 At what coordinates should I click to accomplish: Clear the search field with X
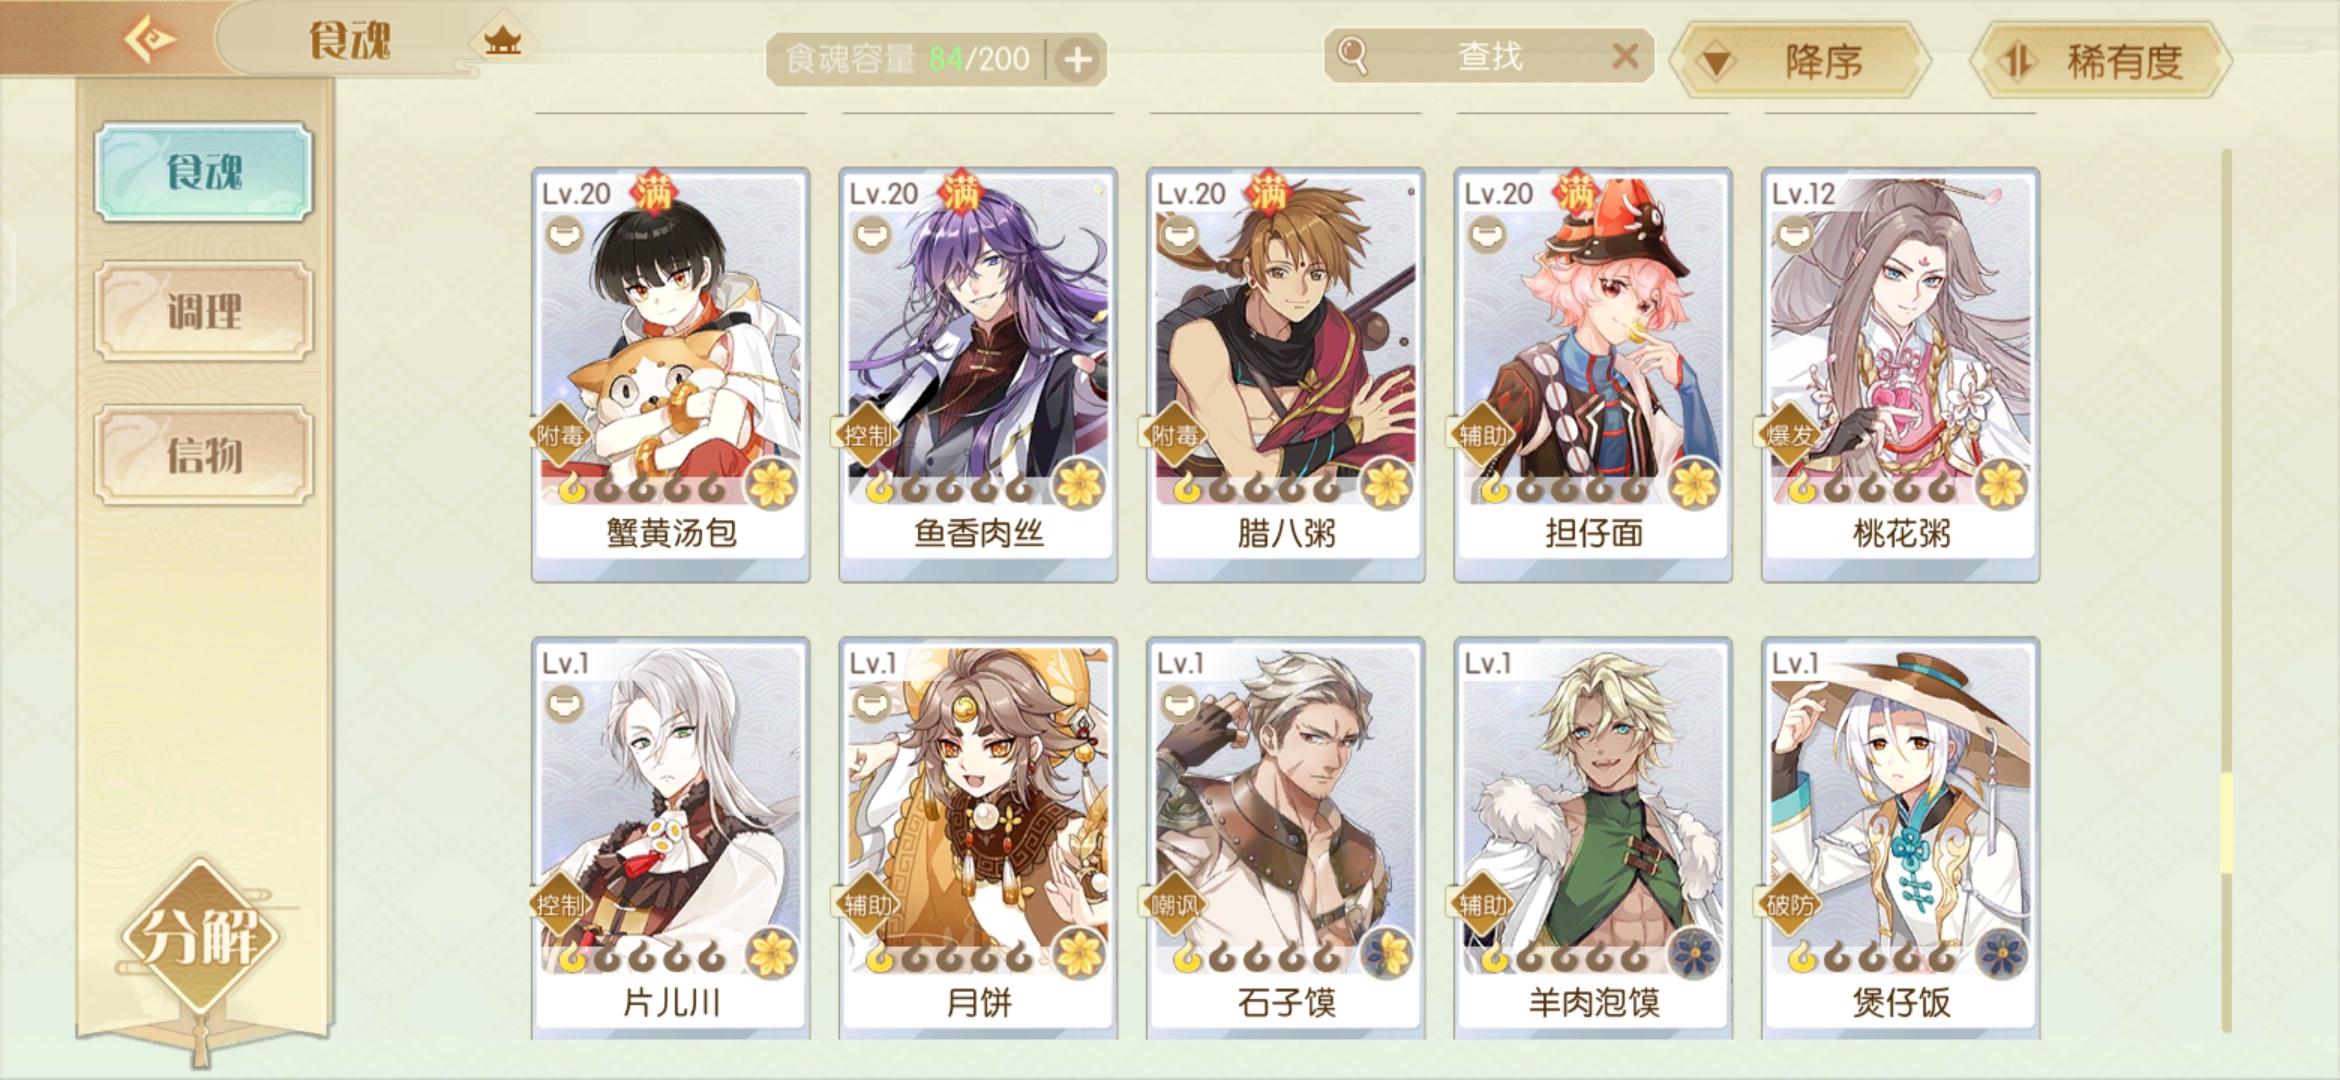point(1625,56)
